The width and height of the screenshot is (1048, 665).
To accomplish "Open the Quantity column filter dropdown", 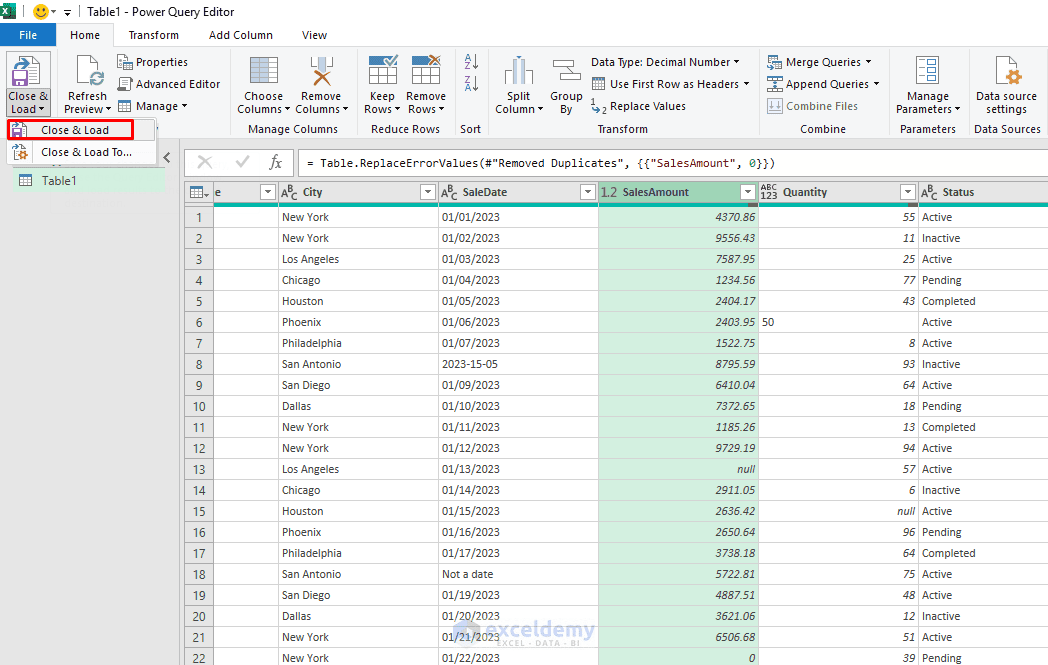I will tap(908, 192).
